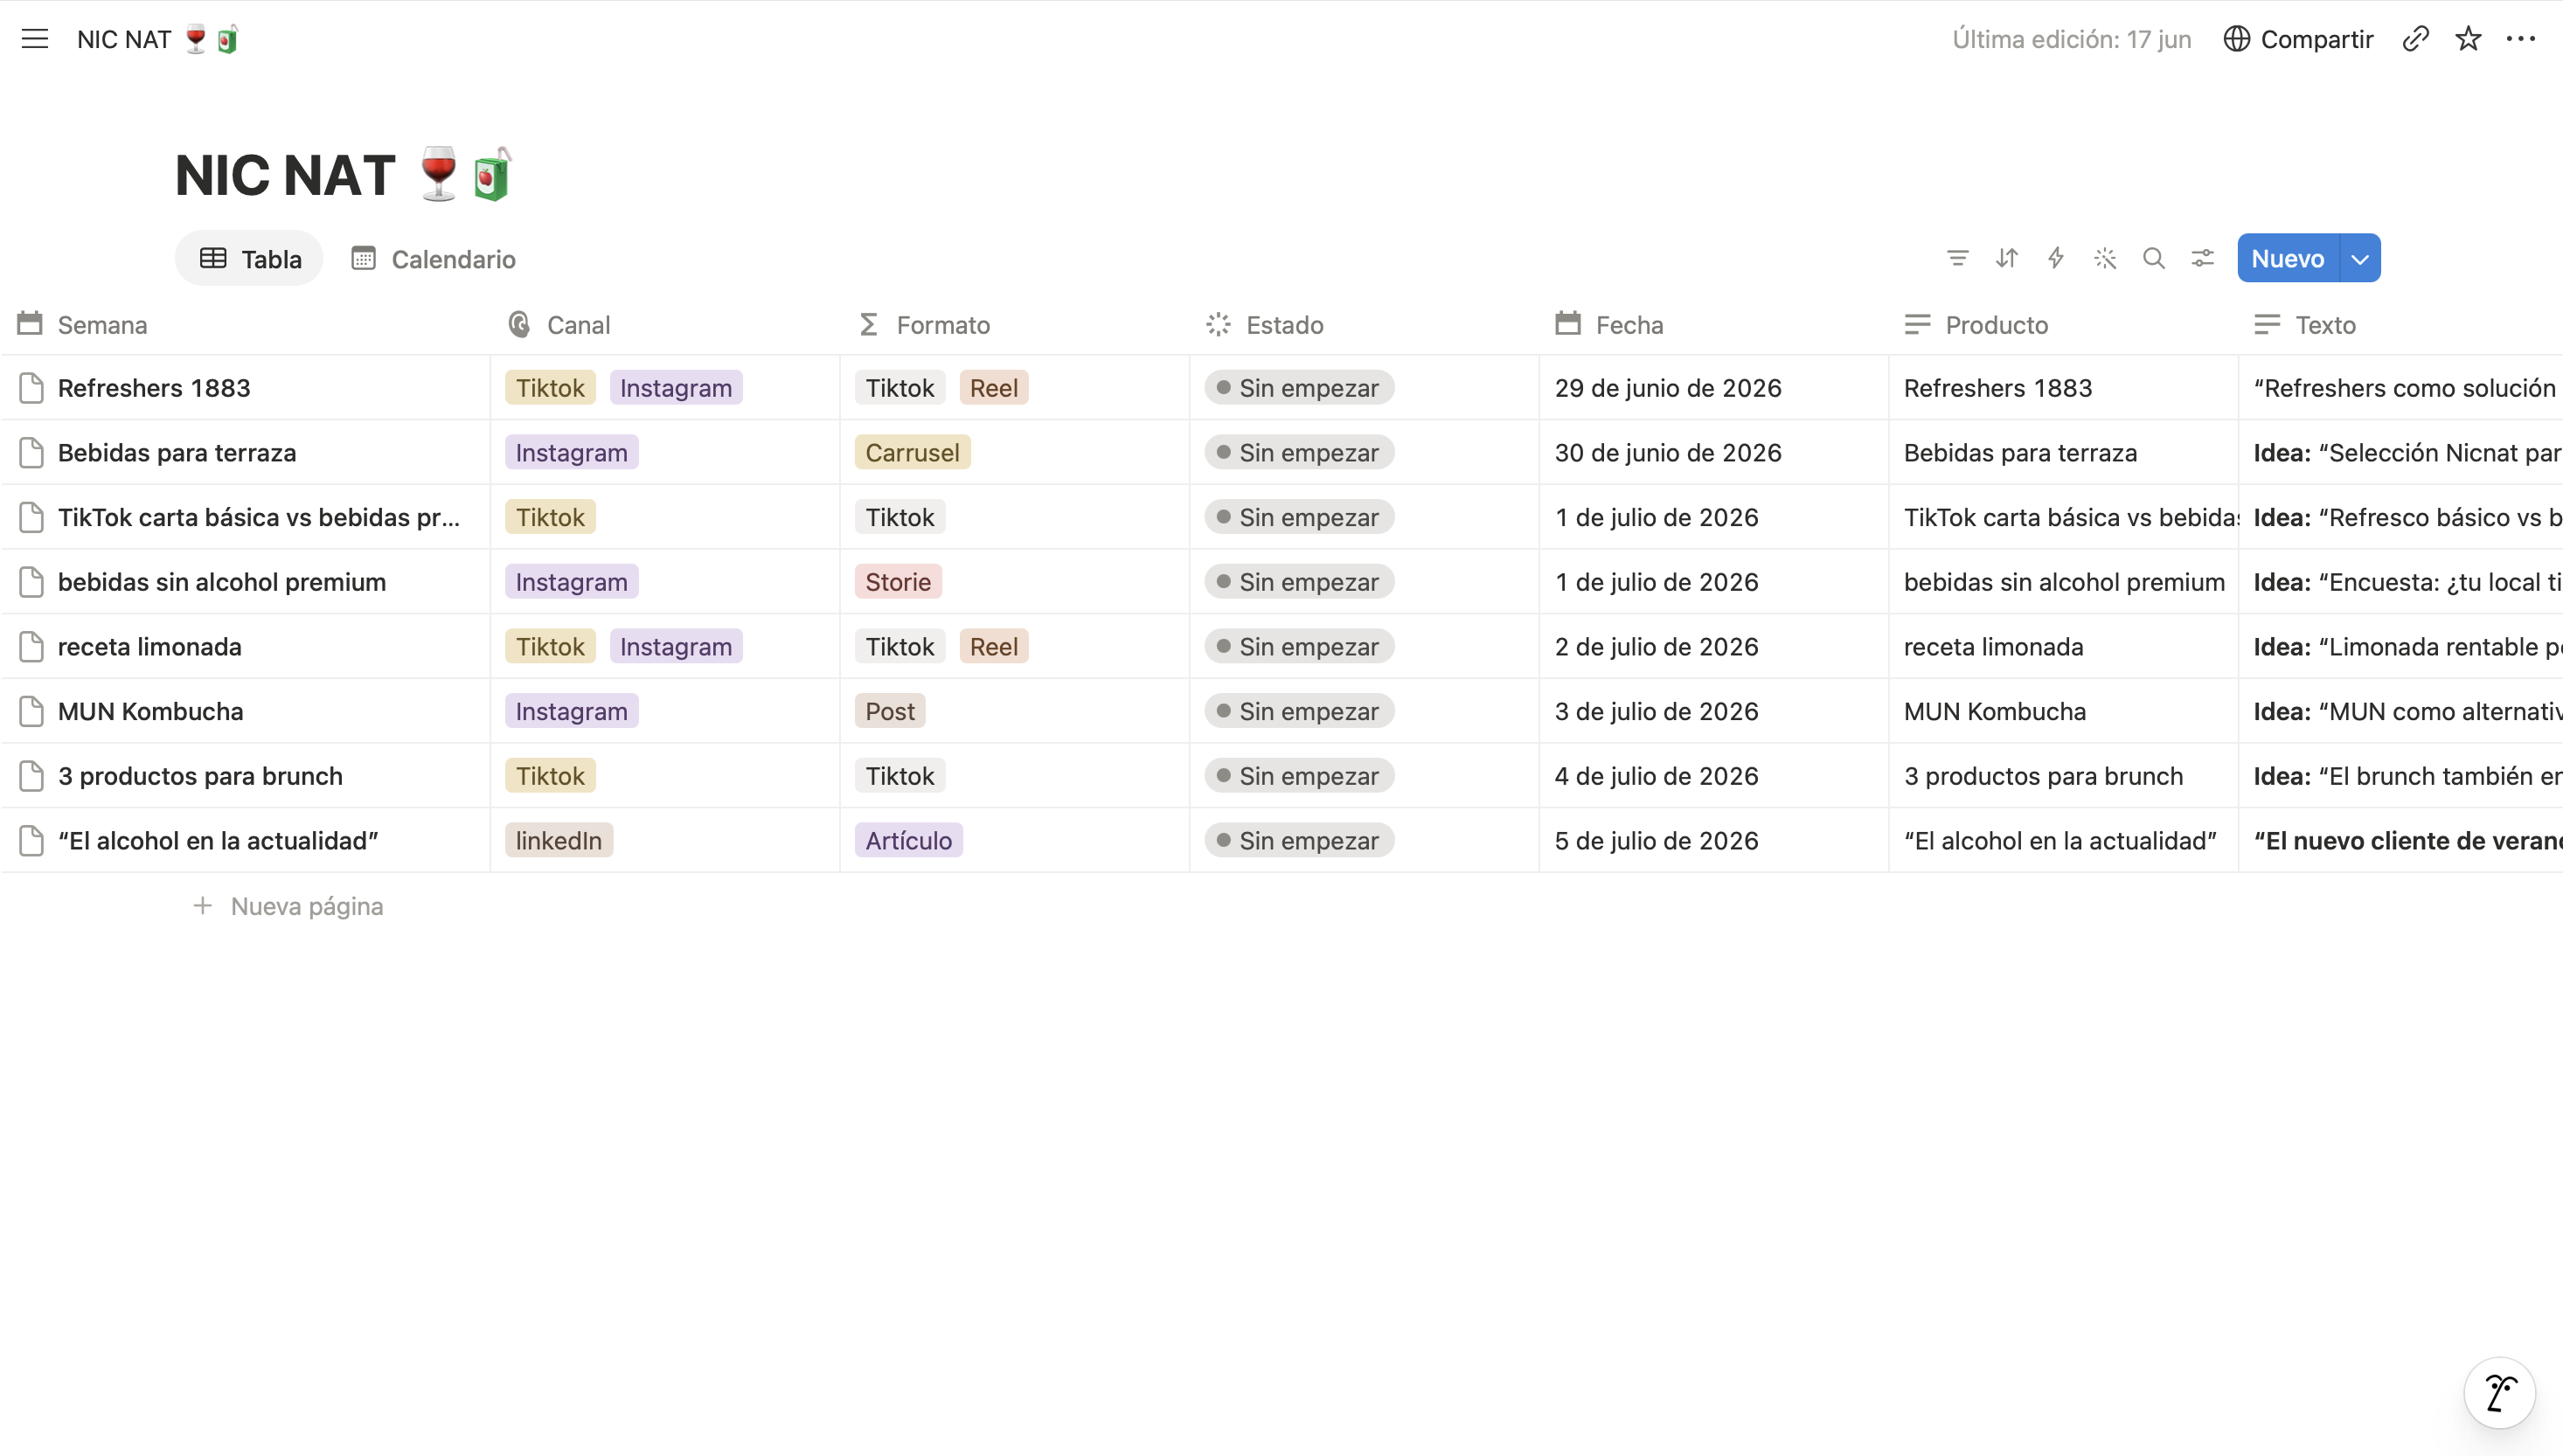2563x1456 pixels.
Task: Click the page icon of Refreshers 1883 row
Action: click(31, 388)
